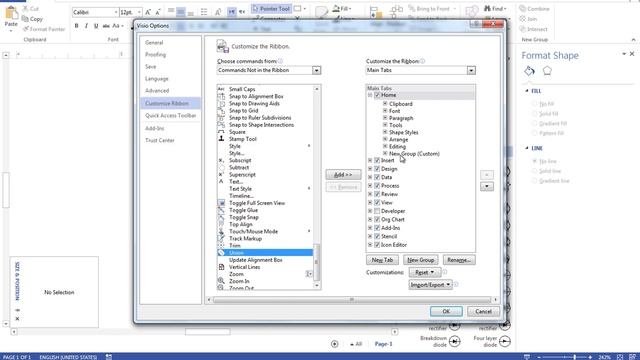Select the Pointer Tool in the ribbon

coord(271,9)
